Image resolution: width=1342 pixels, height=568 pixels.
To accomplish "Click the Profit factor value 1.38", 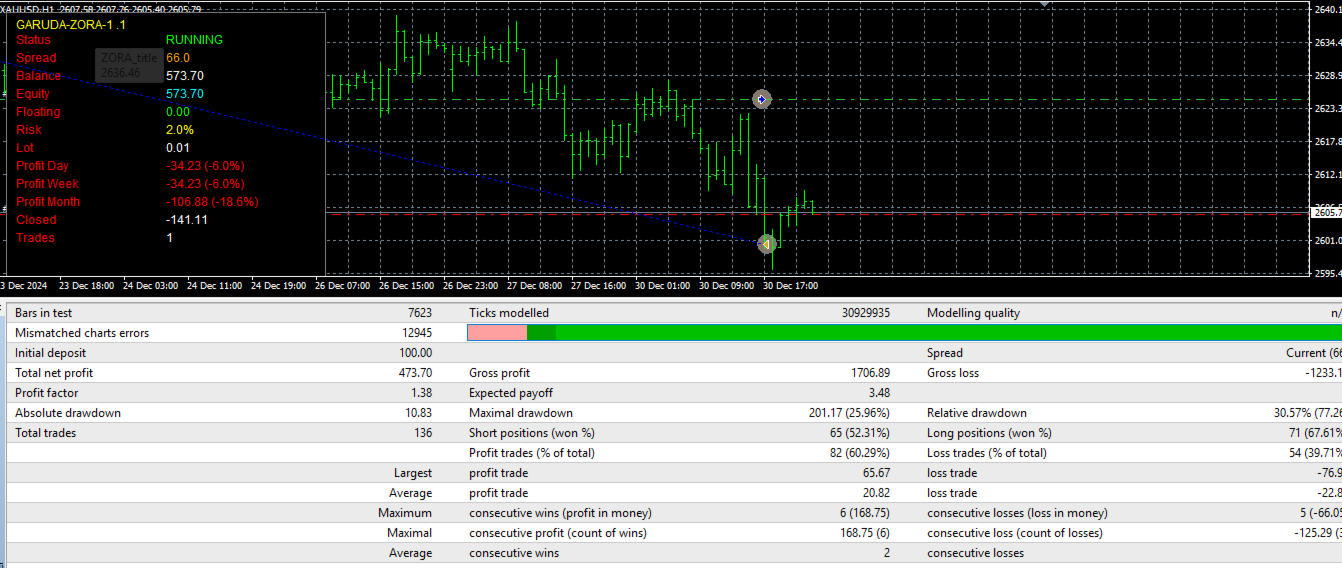I will pyautogui.click(x=421, y=393).
